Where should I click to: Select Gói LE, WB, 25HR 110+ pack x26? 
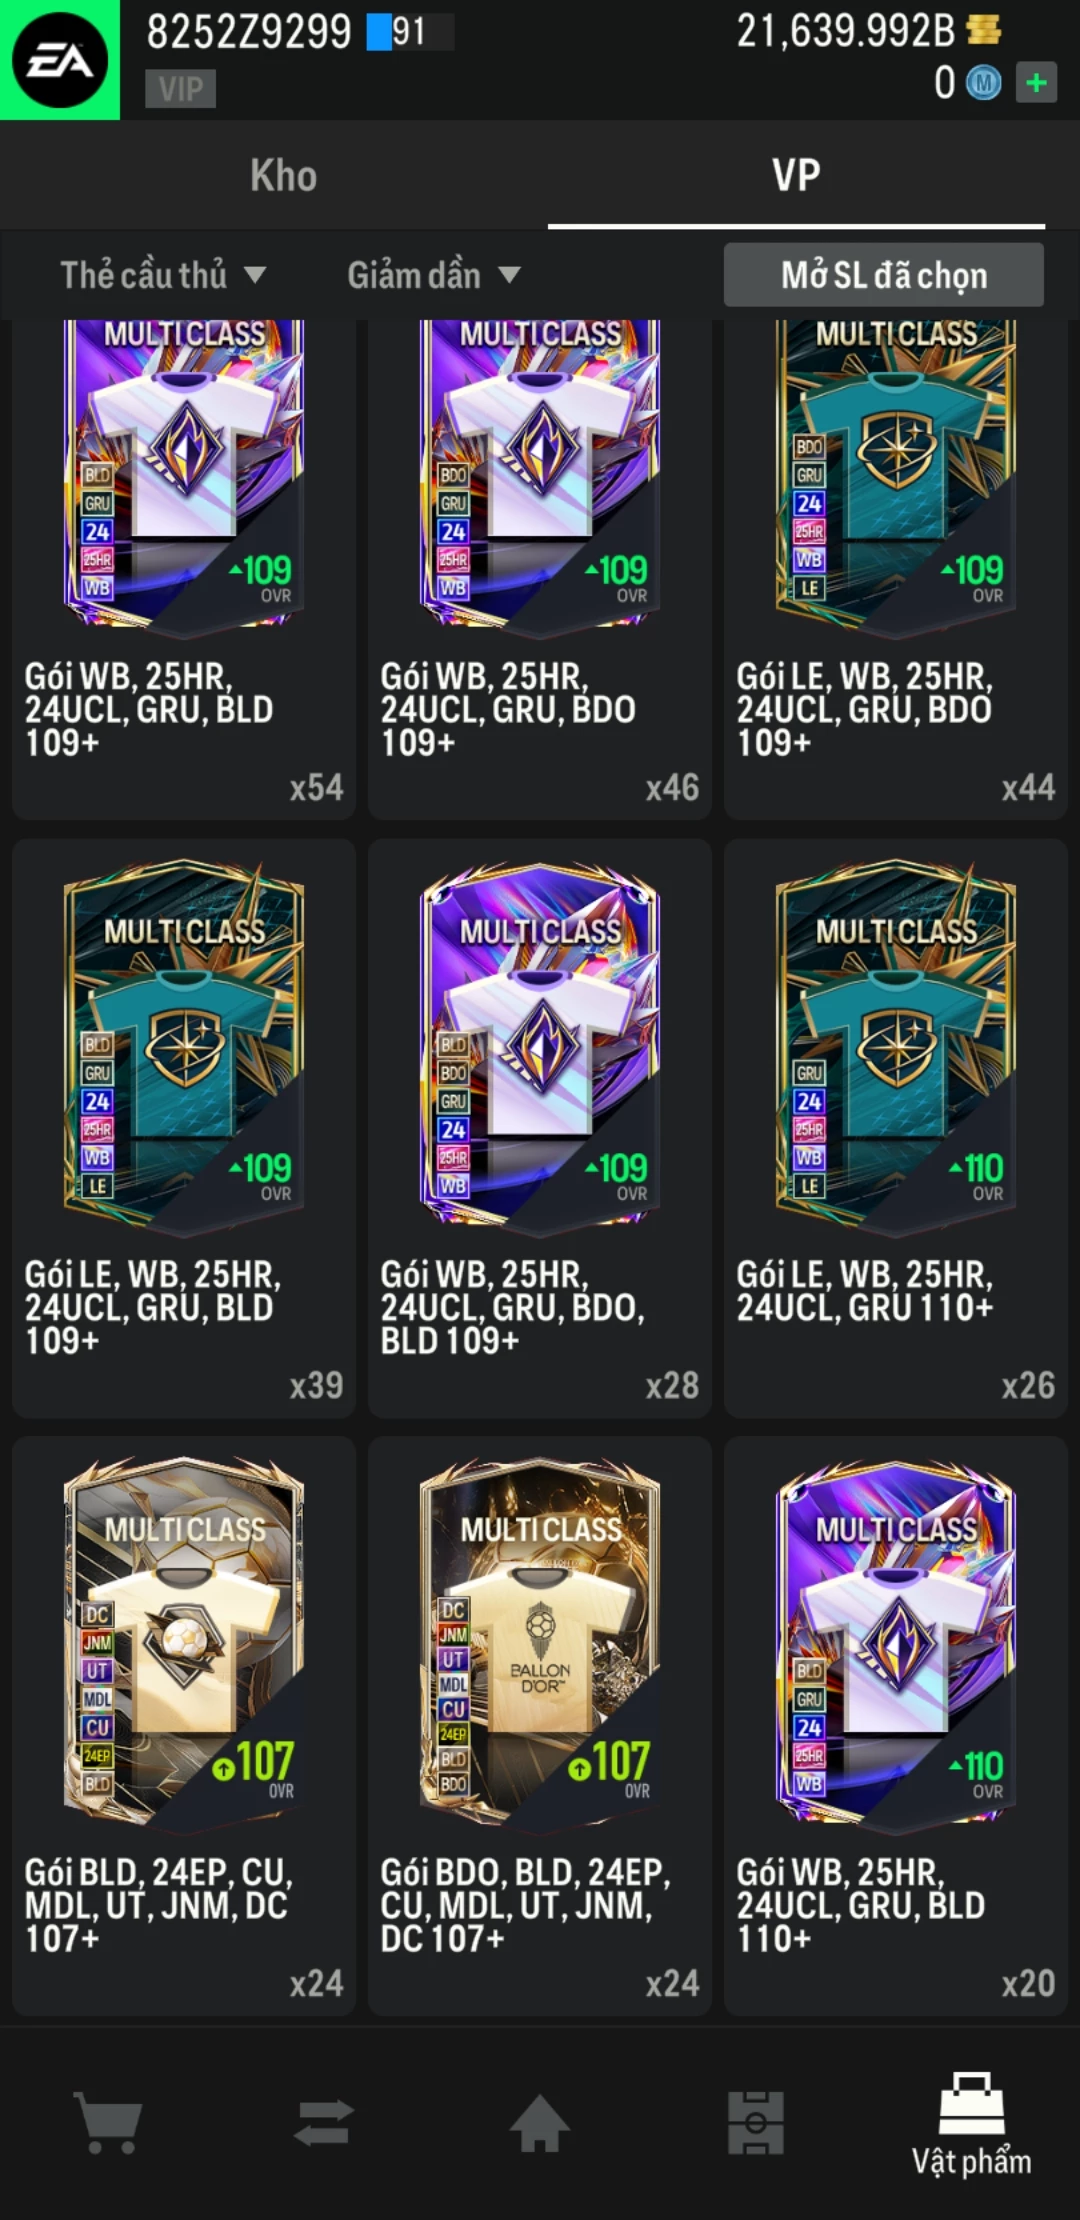point(896,1128)
